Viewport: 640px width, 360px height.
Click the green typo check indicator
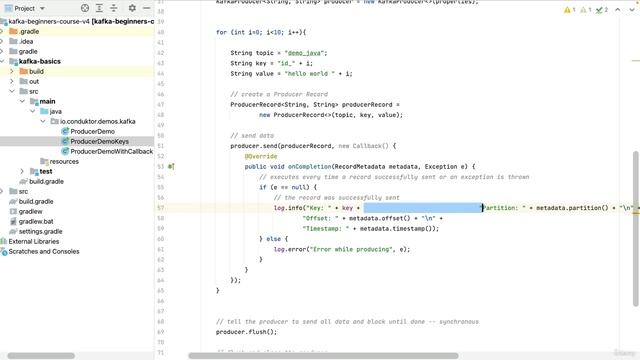[602, 10]
